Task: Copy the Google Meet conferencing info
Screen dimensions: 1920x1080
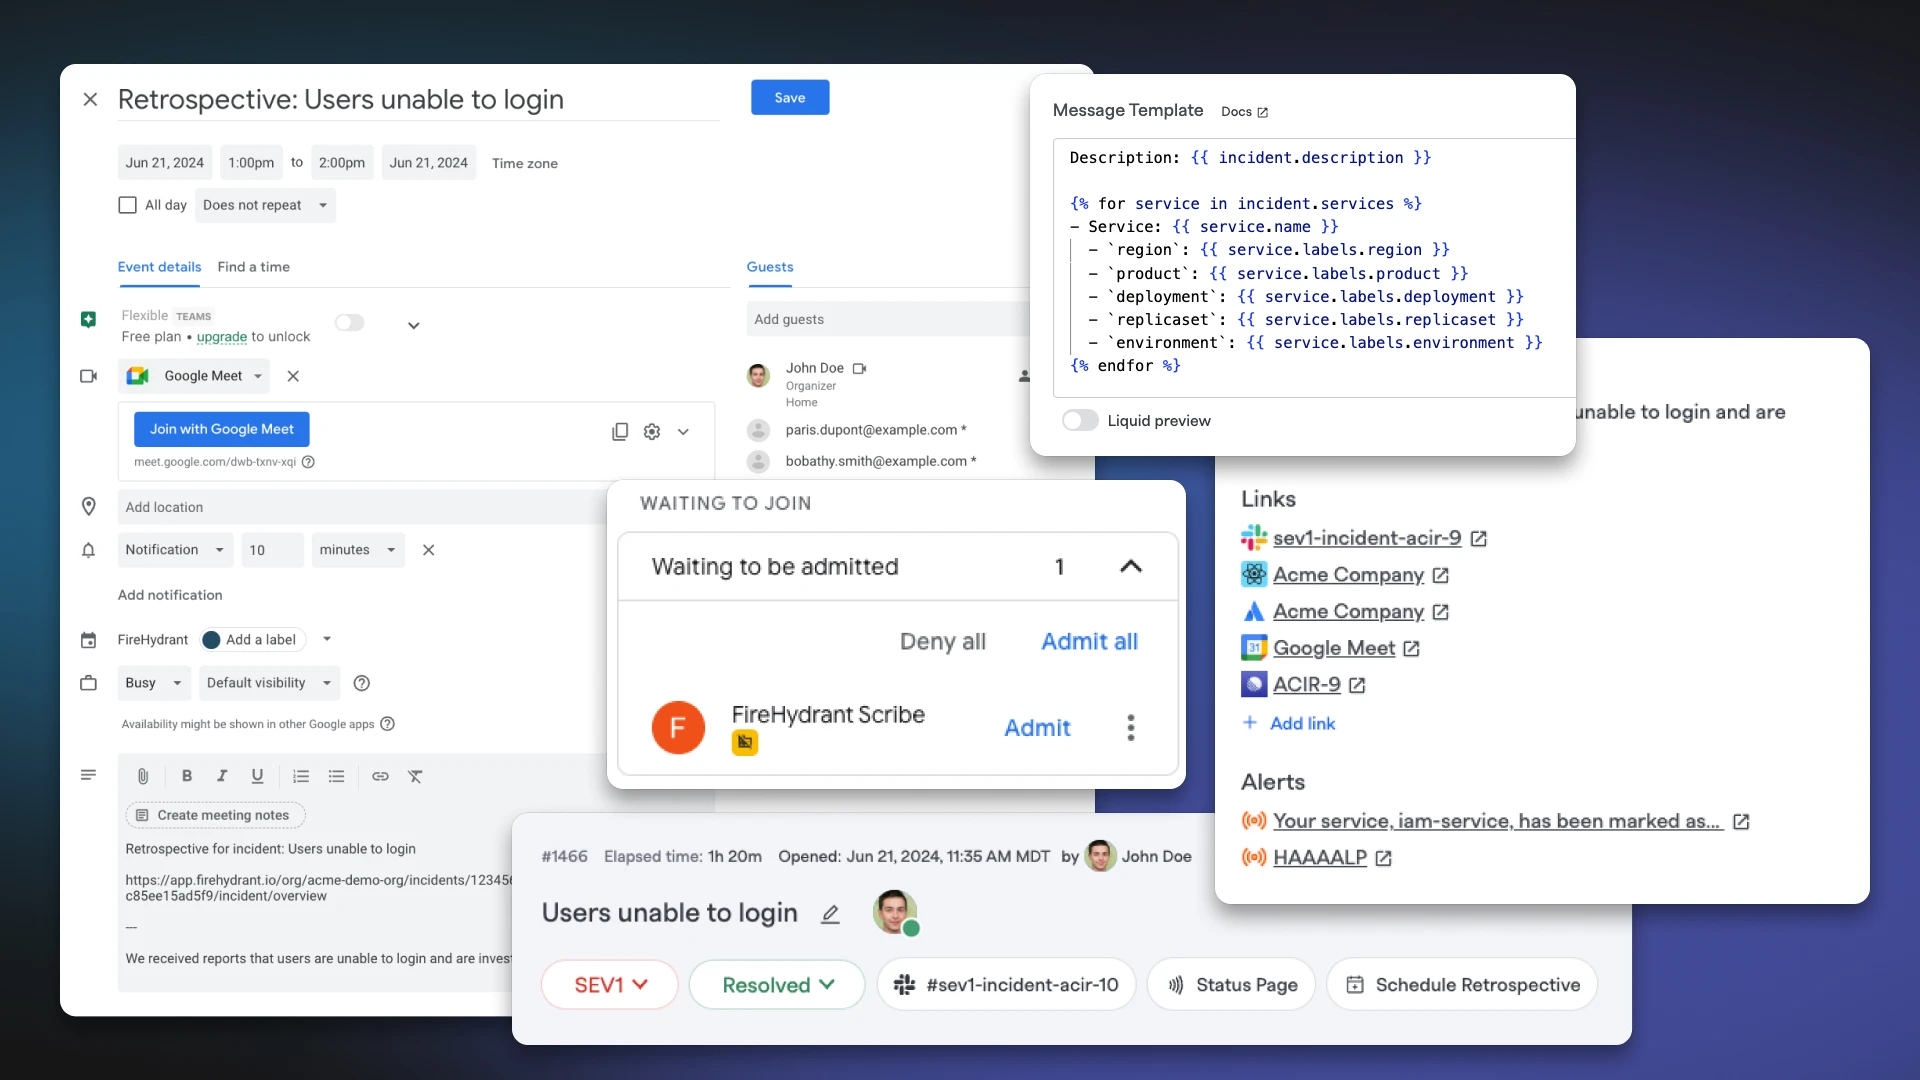Action: point(620,431)
